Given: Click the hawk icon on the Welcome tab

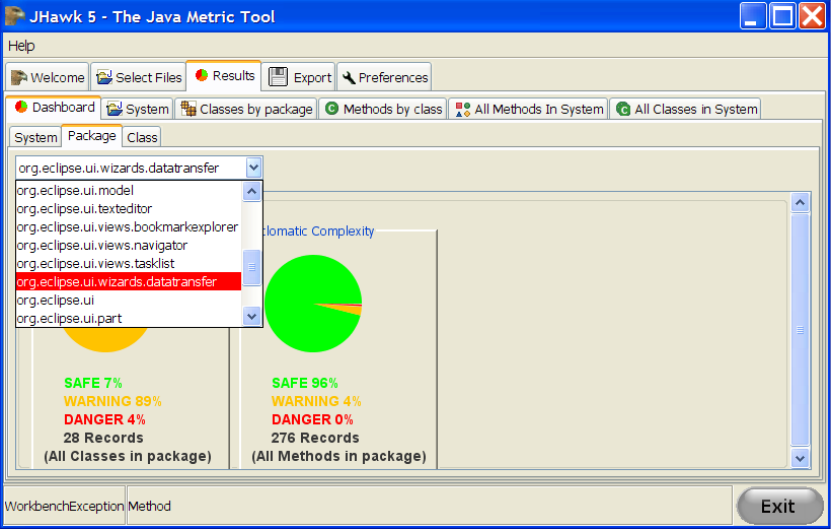Looking at the screenshot, I should click(19, 77).
